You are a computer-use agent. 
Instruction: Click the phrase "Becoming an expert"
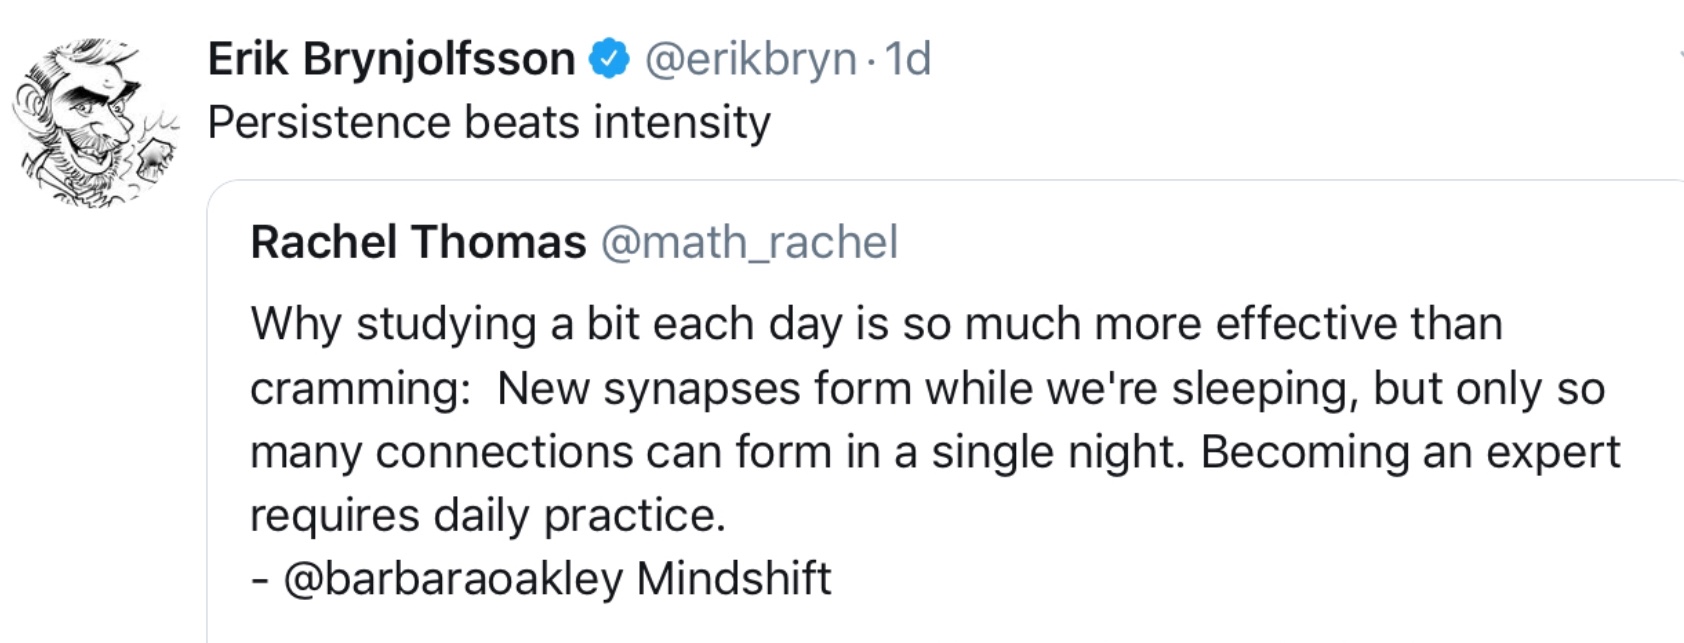coord(1410,451)
